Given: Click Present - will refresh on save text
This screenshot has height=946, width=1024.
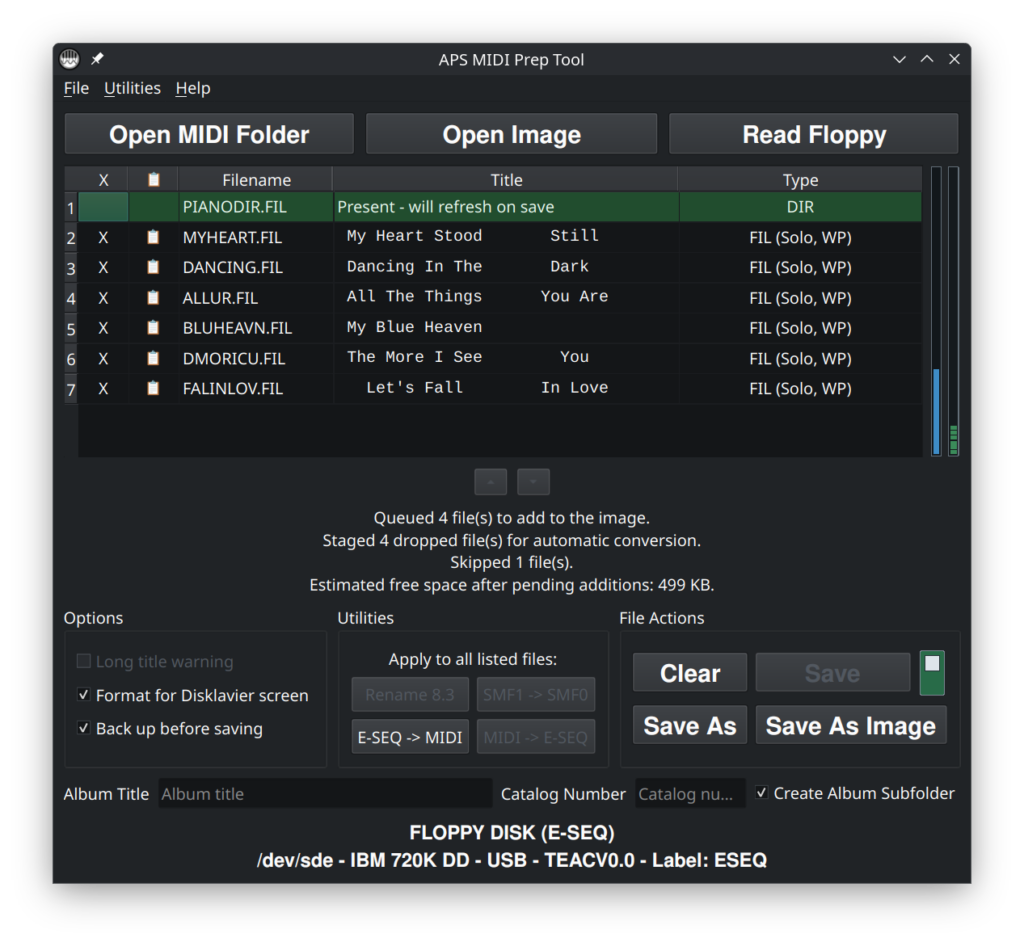Looking at the screenshot, I should (445, 207).
